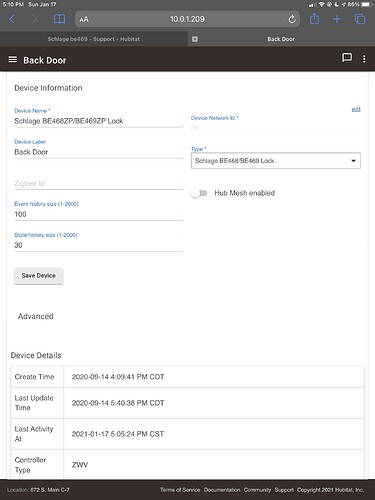Close the Back Door browser tab
Viewport: 375px width, 500px height.
(x=195, y=39)
